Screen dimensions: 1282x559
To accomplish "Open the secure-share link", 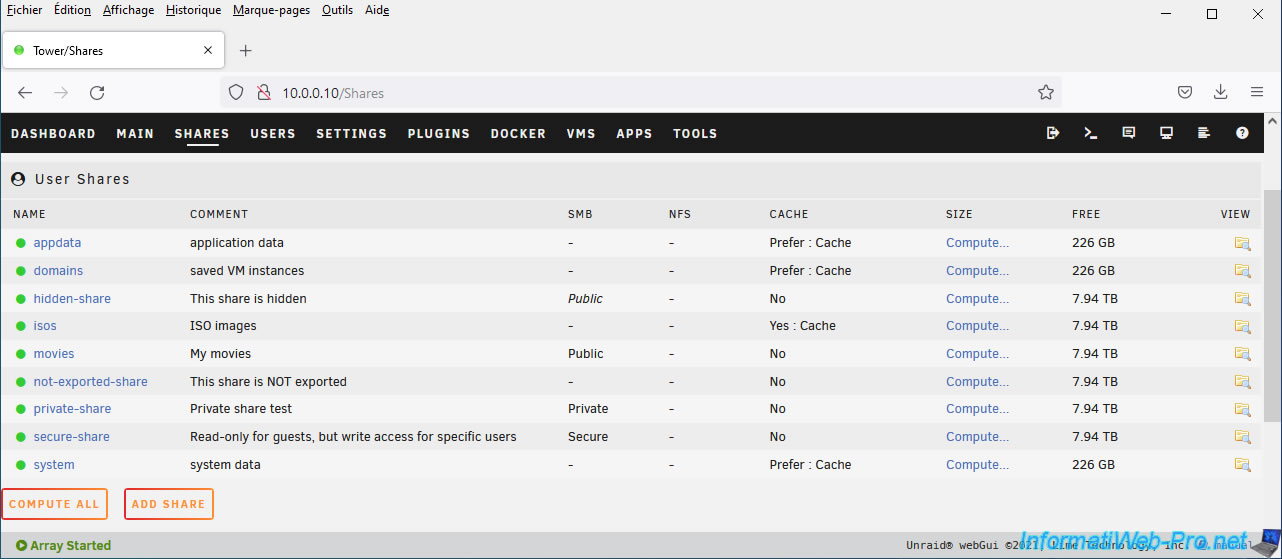I will (71, 437).
